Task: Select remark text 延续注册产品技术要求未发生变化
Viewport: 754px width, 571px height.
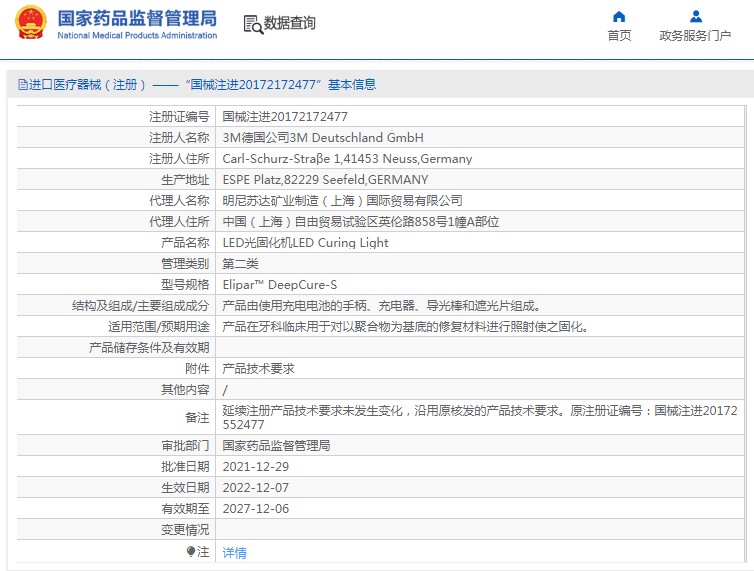Action: coord(479,418)
